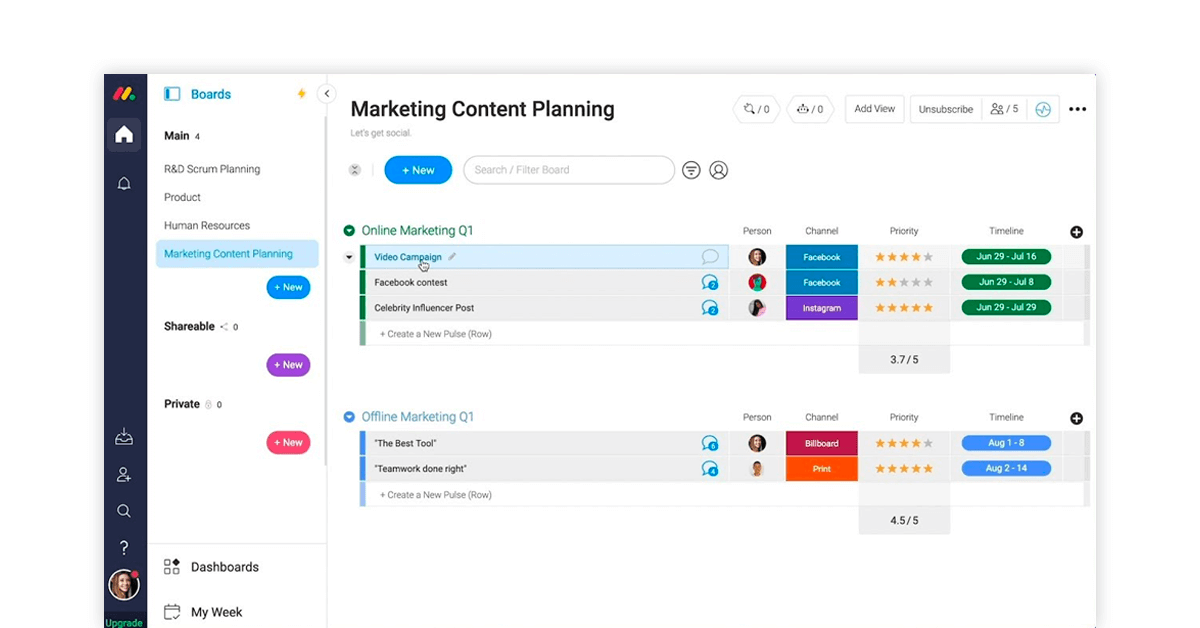Open Celebrity Influencer Post's updates bubble

(710, 308)
